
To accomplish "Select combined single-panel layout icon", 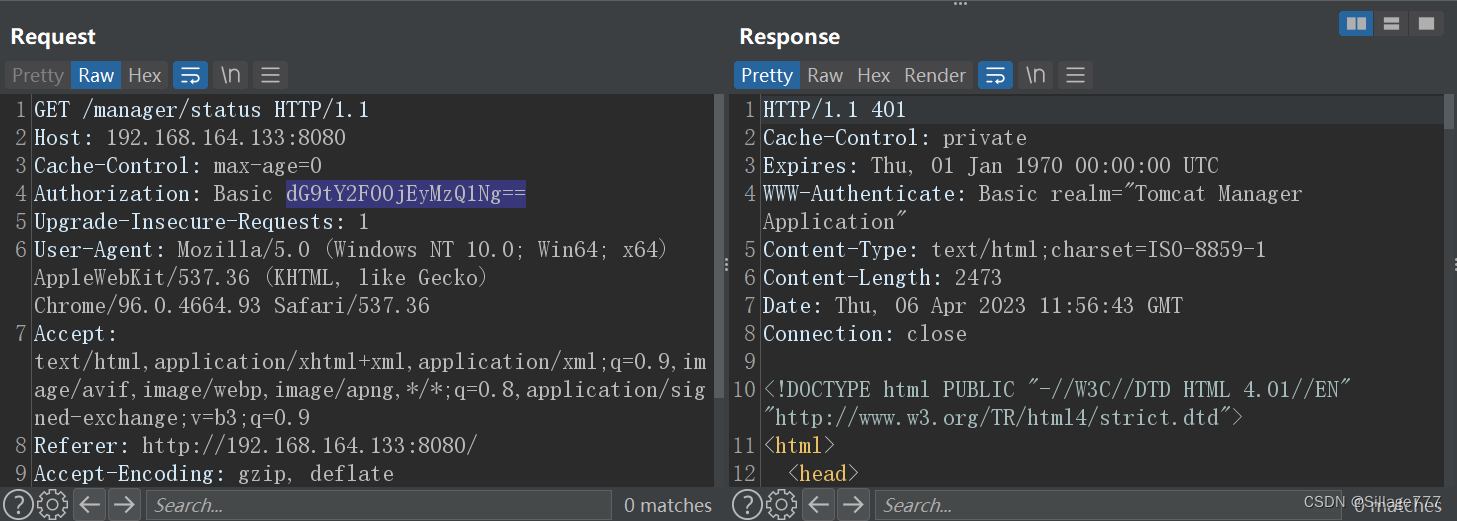I will (x=1425, y=23).
